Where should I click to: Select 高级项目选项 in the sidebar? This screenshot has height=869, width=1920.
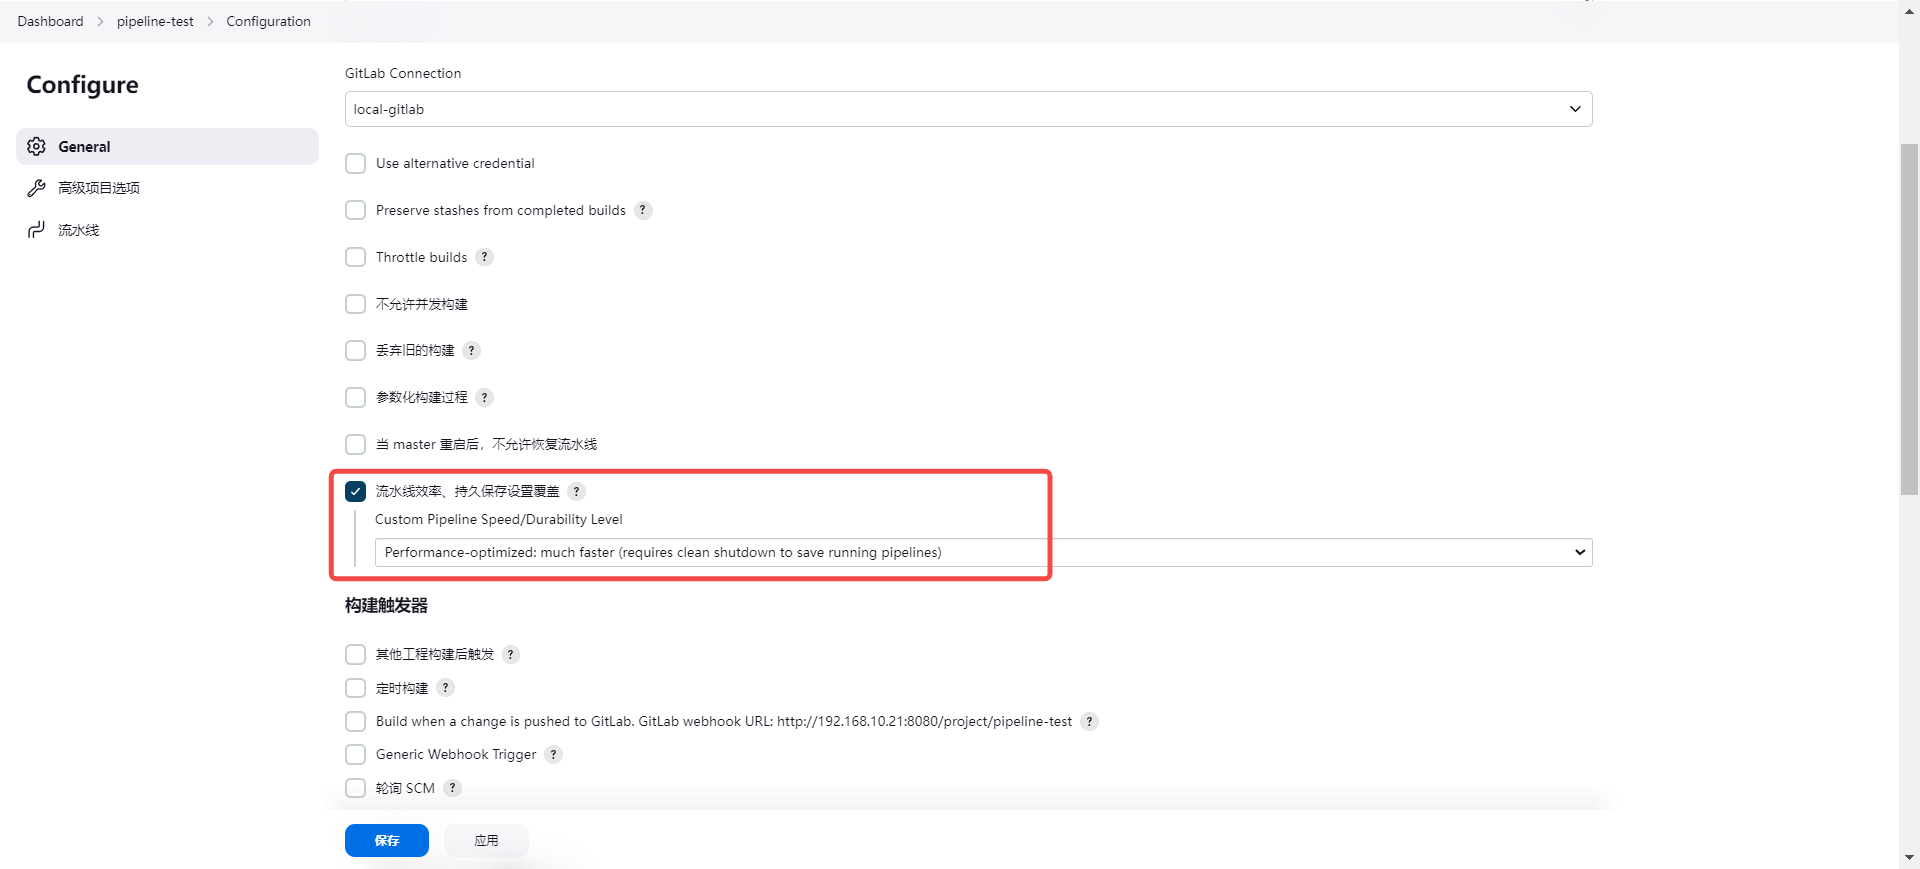99,188
